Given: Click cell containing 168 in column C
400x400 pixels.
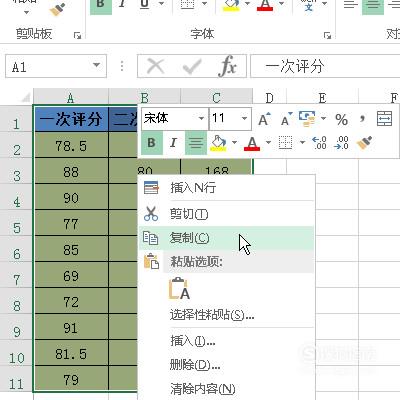Looking at the screenshot, I should click(216, 167).
